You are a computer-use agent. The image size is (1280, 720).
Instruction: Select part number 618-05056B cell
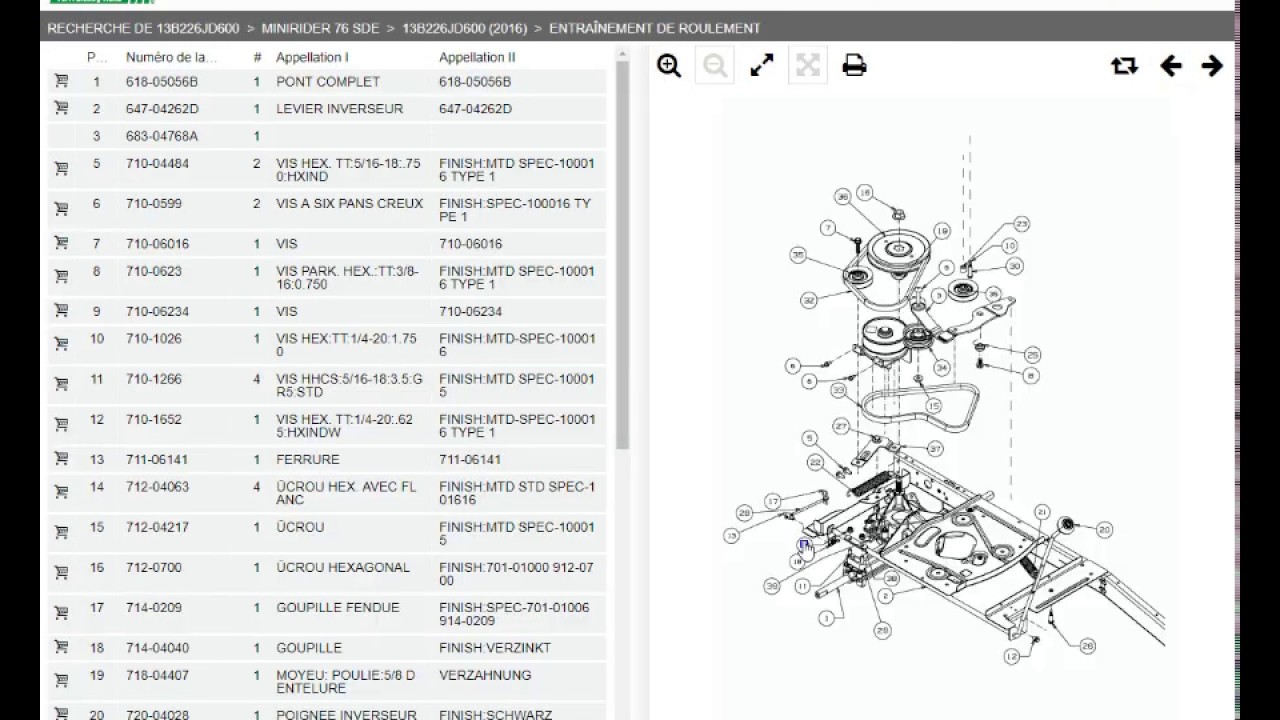pyautogui.click(x=162, y=81)
